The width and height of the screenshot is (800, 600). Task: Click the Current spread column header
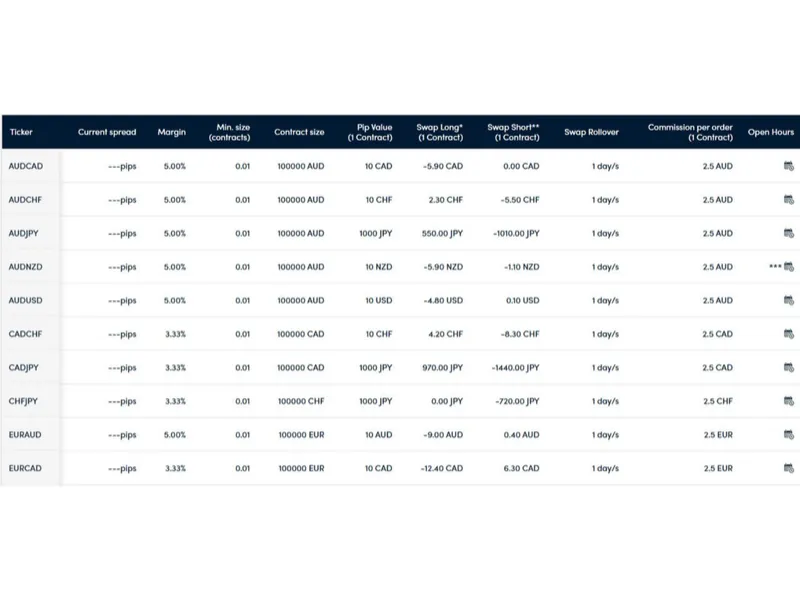point(107,132)
